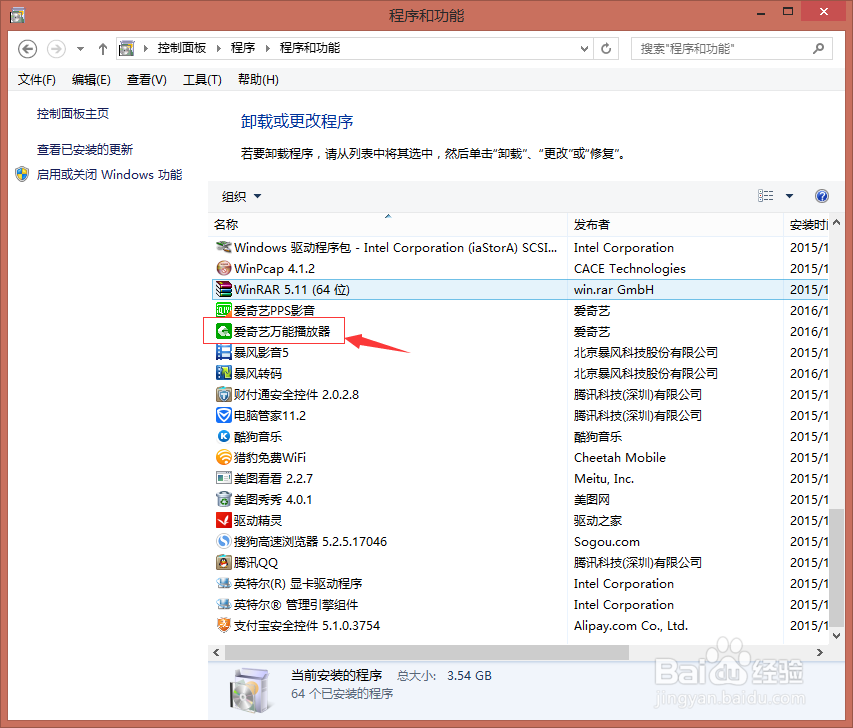The height and width of the screenshot is (728, 853).
Task: Click the 酷狗音乐 icon
Action: [224, 436]
